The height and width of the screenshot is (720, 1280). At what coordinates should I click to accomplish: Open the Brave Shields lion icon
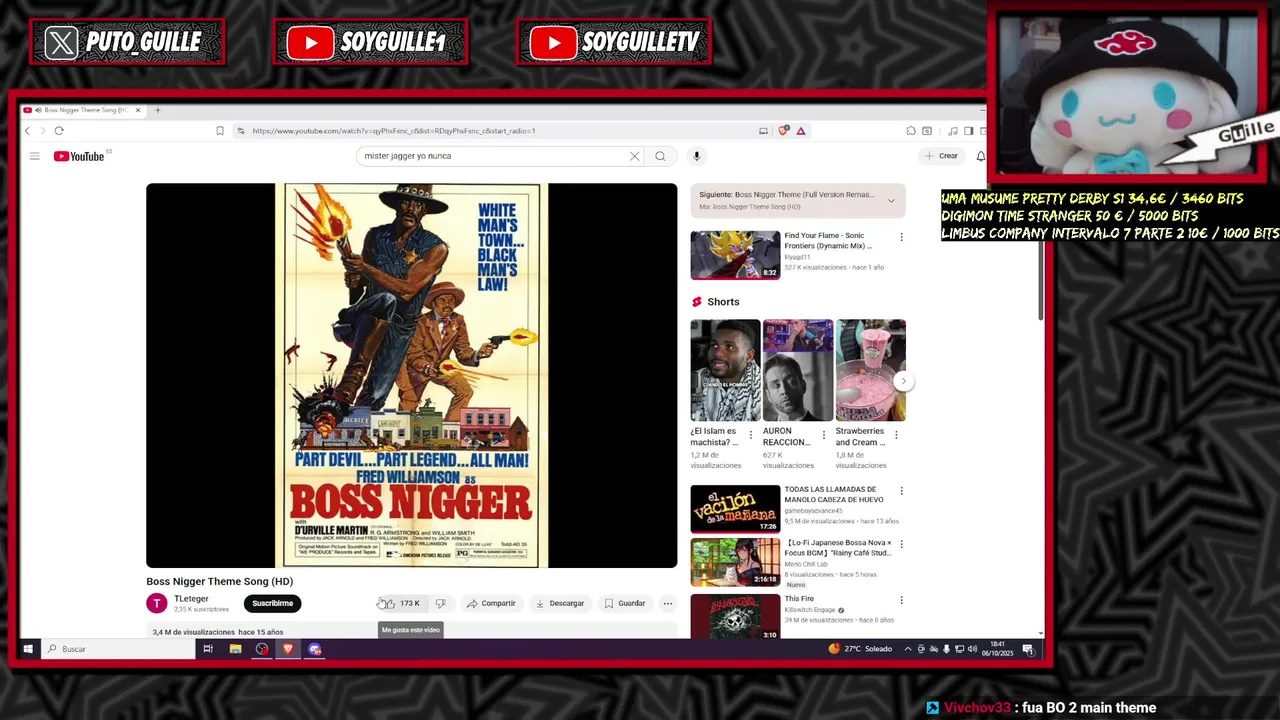(784, 131)
